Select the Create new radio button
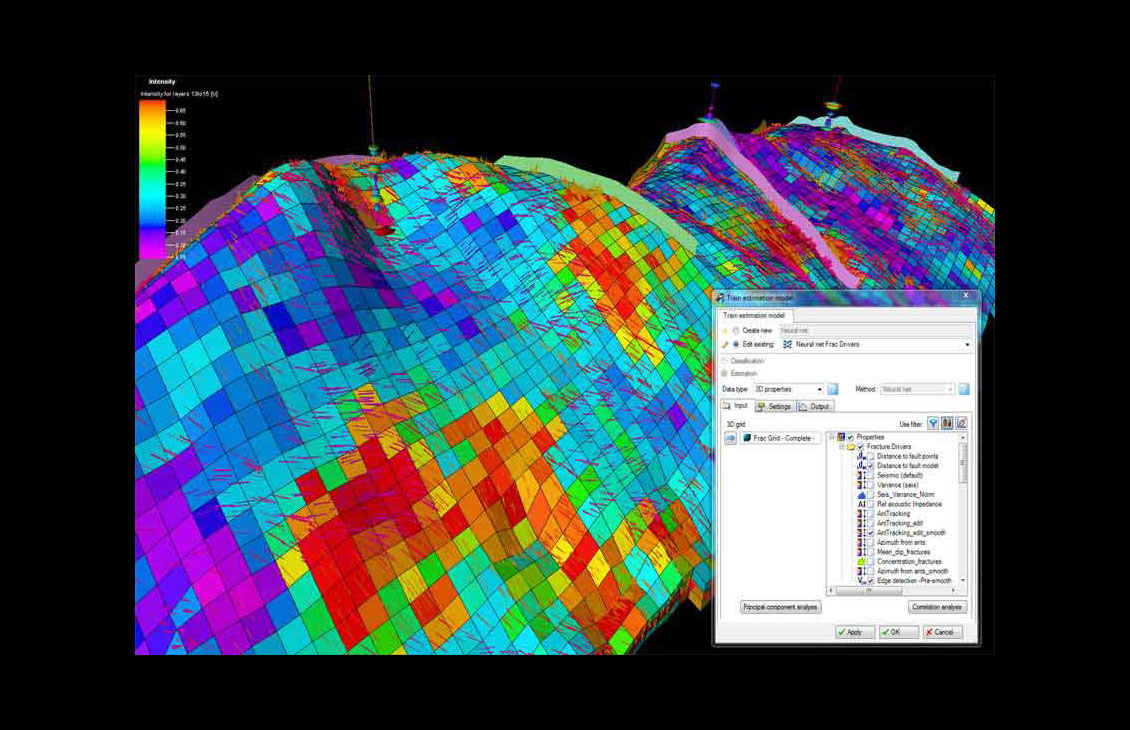 737,330
